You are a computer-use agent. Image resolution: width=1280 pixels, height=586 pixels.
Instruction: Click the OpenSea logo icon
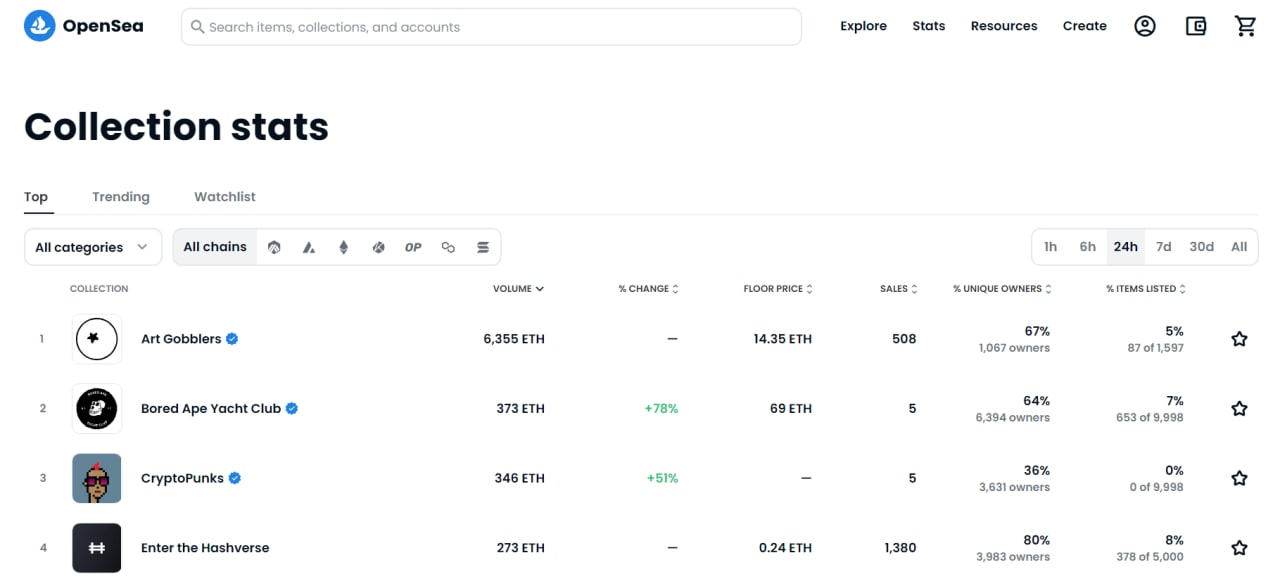40,26
